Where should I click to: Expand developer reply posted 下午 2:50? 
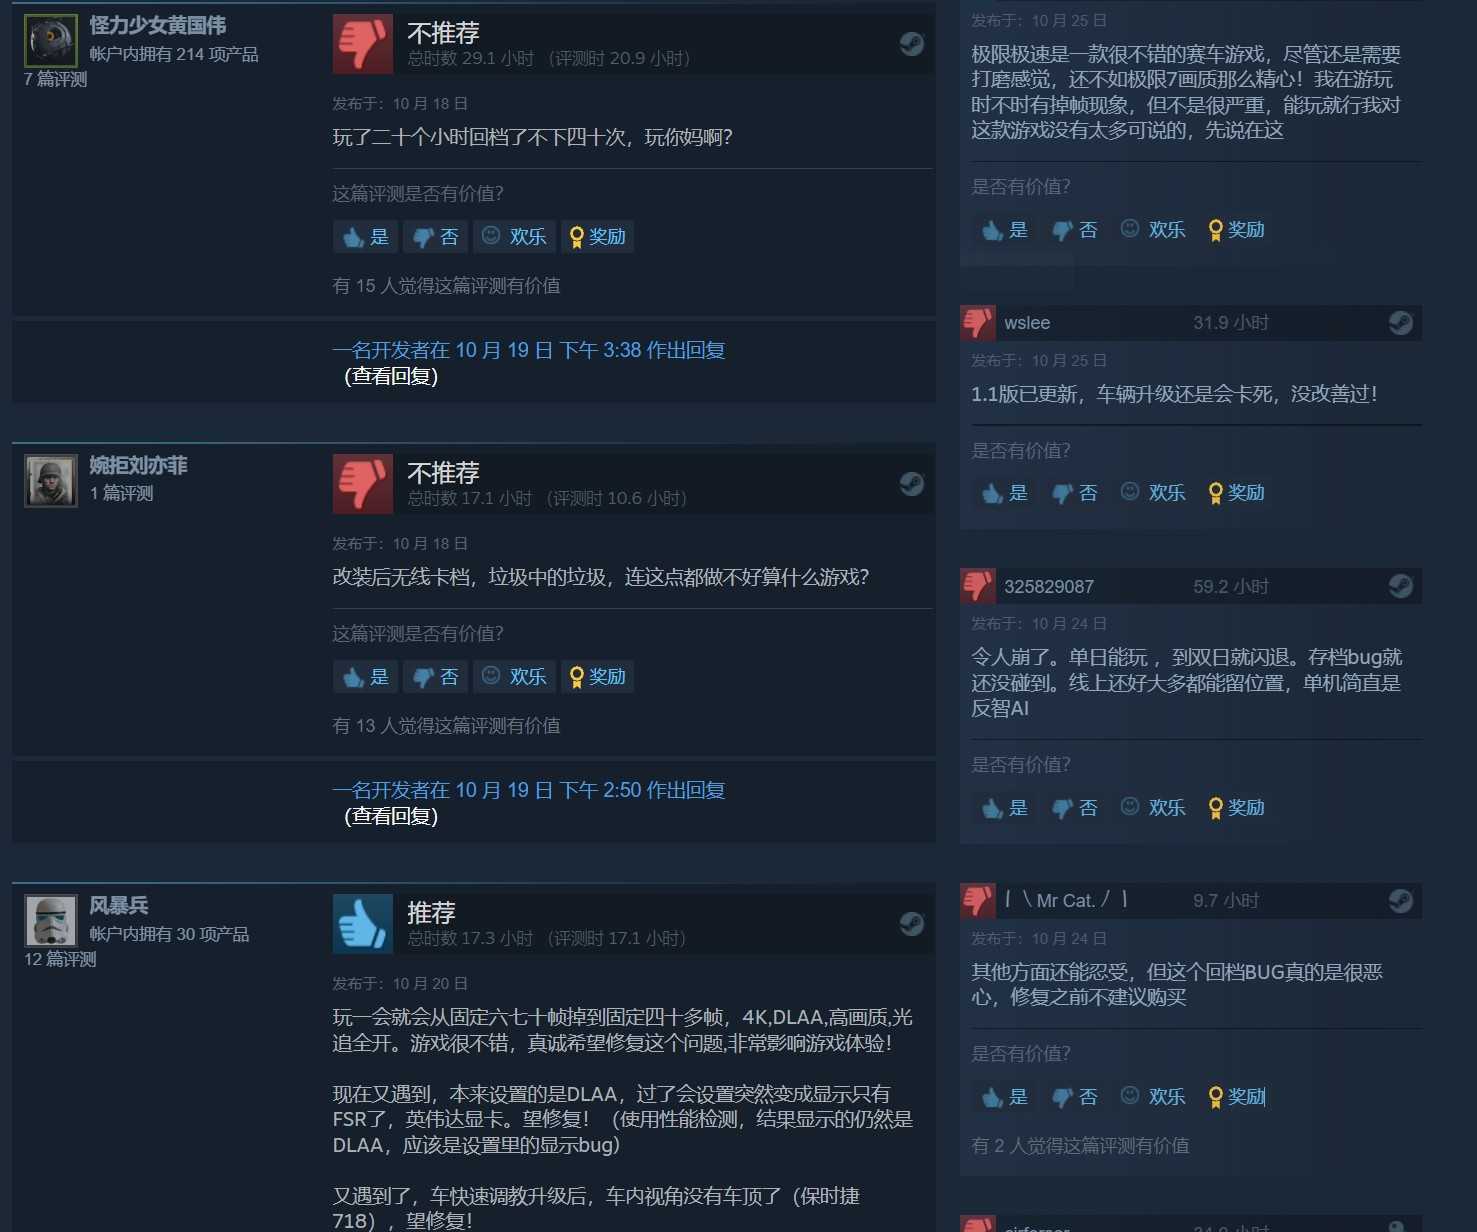pyautogui.click(x=529, y=790)
